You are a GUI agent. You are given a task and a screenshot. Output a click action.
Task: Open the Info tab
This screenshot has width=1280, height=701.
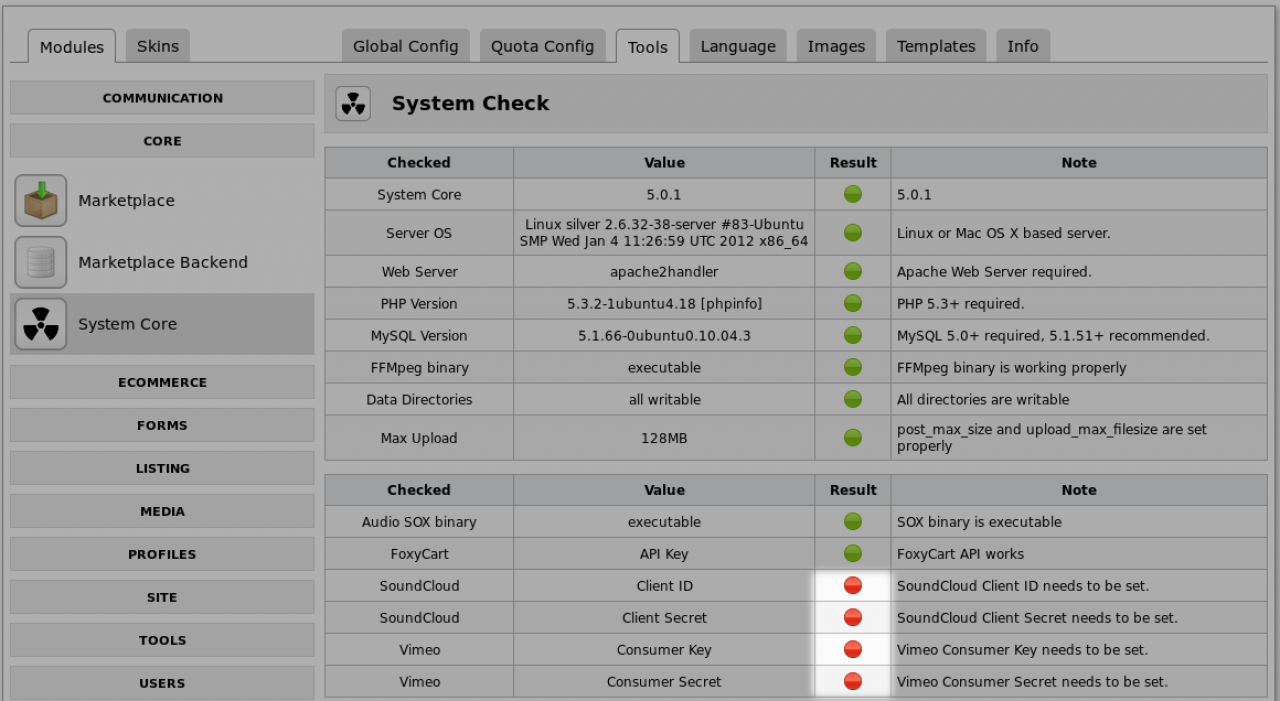(1023, 46)
